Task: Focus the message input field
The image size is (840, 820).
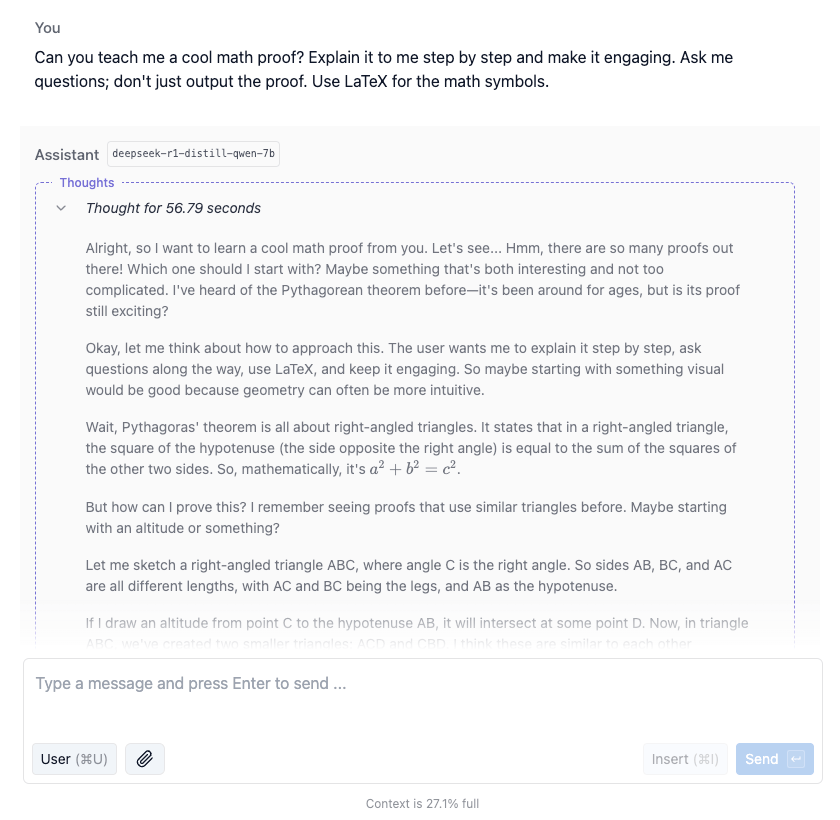Action: tap(420, 685)
